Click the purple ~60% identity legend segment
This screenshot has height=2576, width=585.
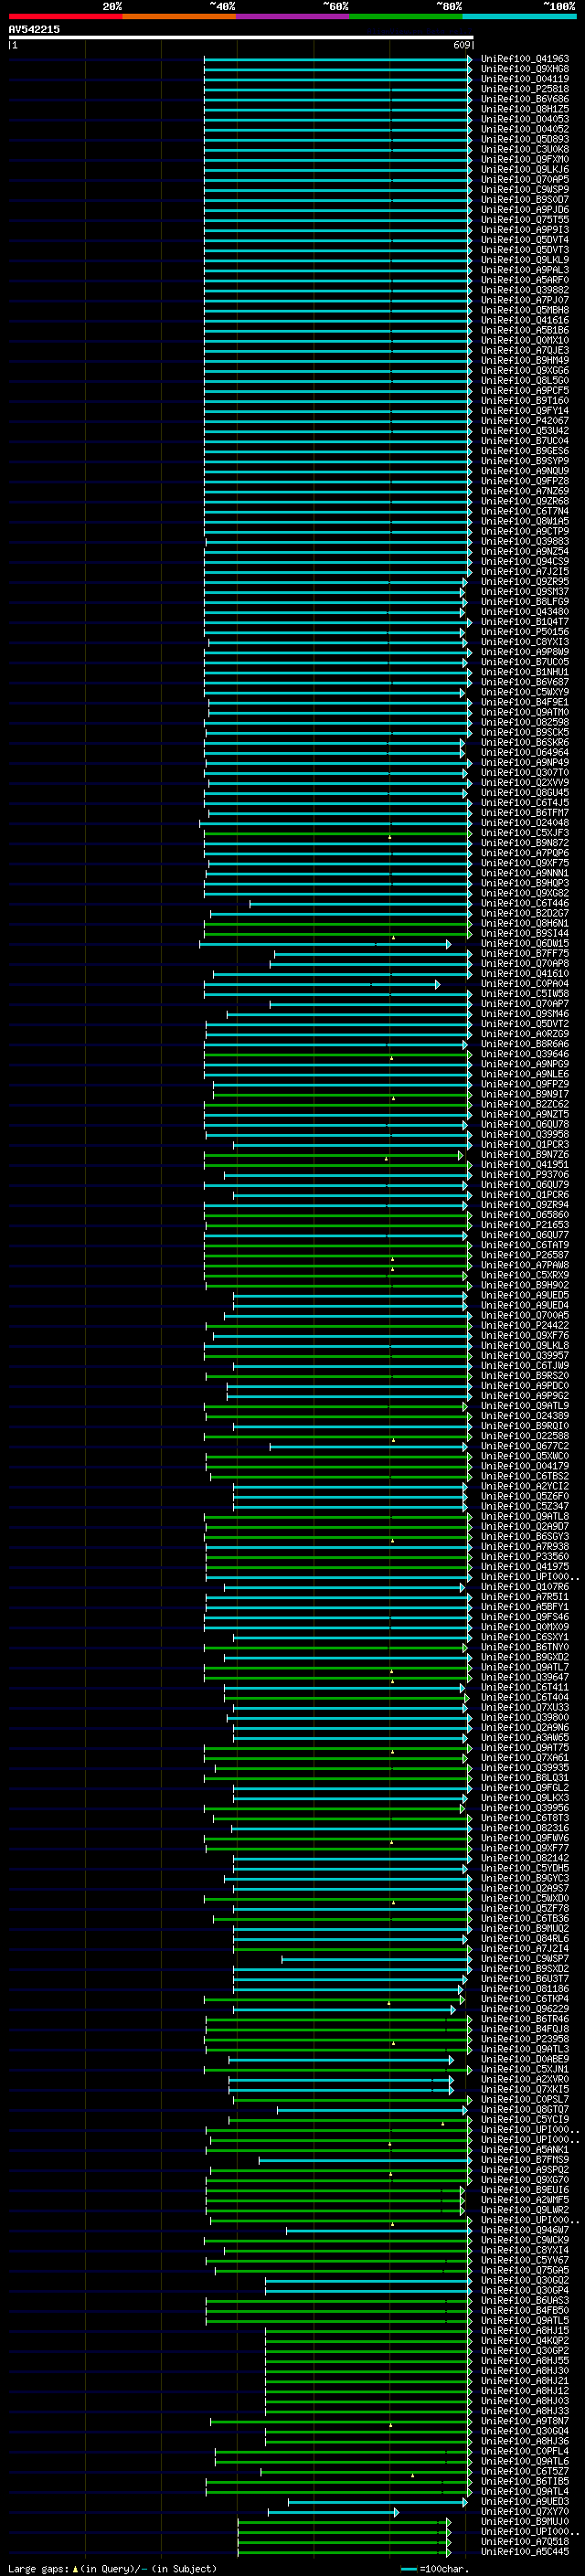click(x=293, y=16)
